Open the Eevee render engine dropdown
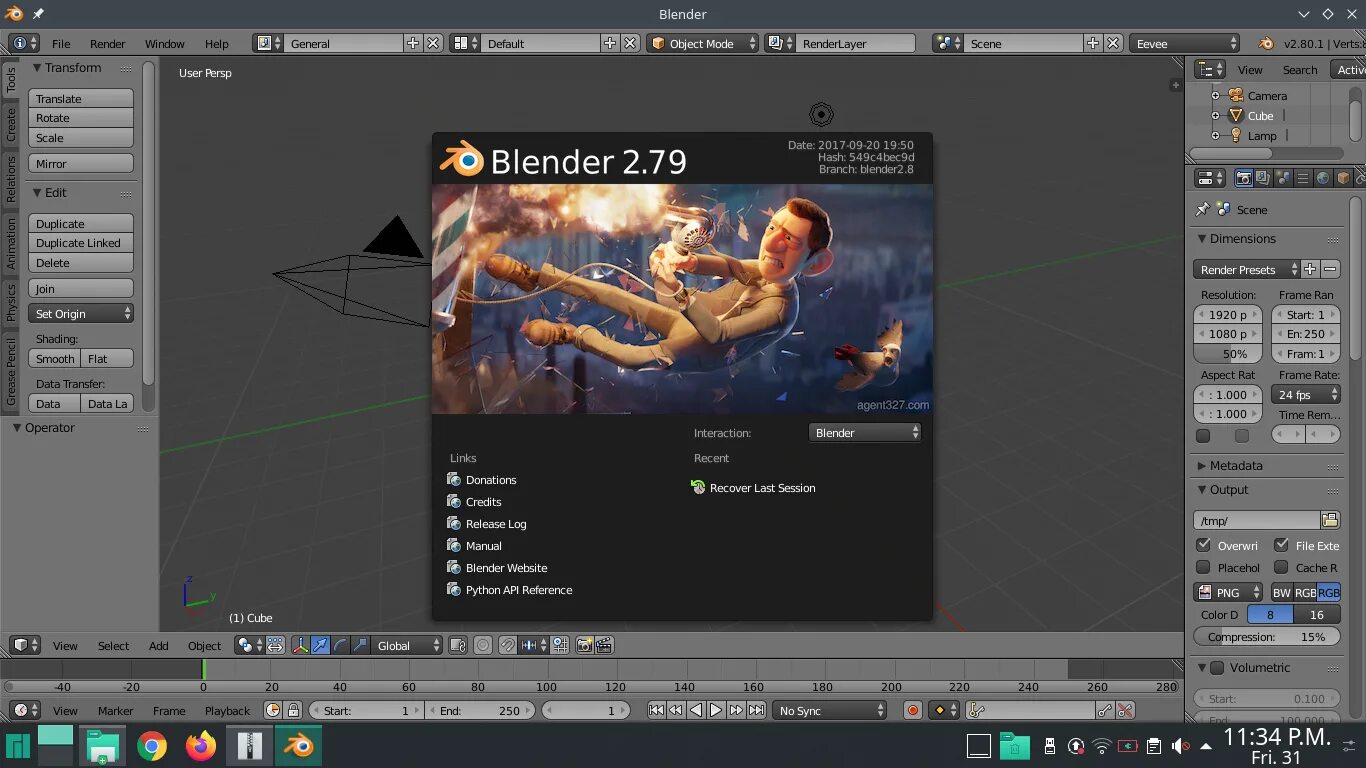 (1186, 43)
